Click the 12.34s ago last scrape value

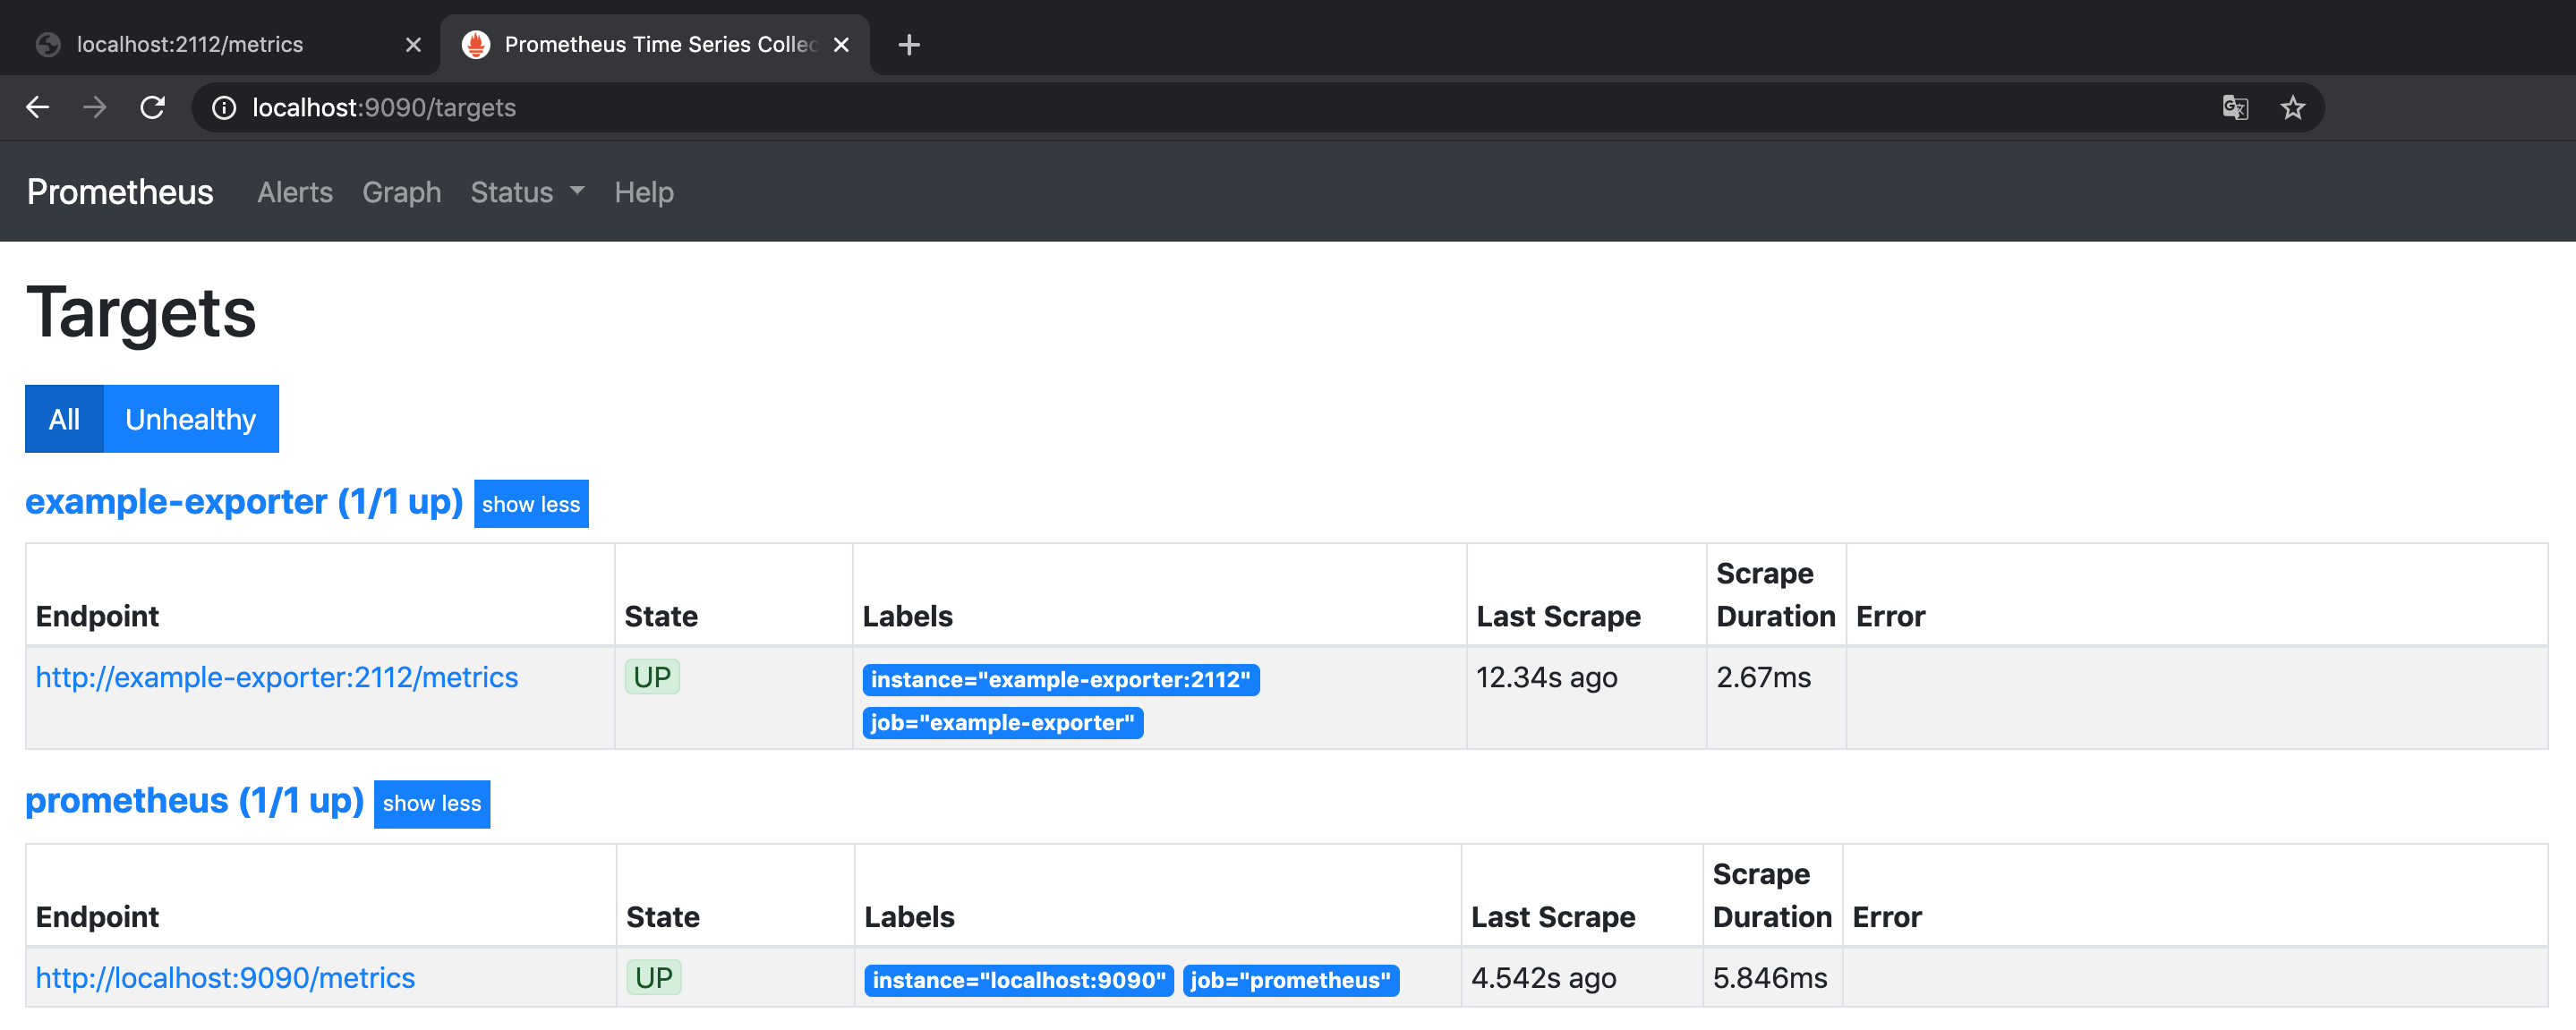click(1547, 677)
